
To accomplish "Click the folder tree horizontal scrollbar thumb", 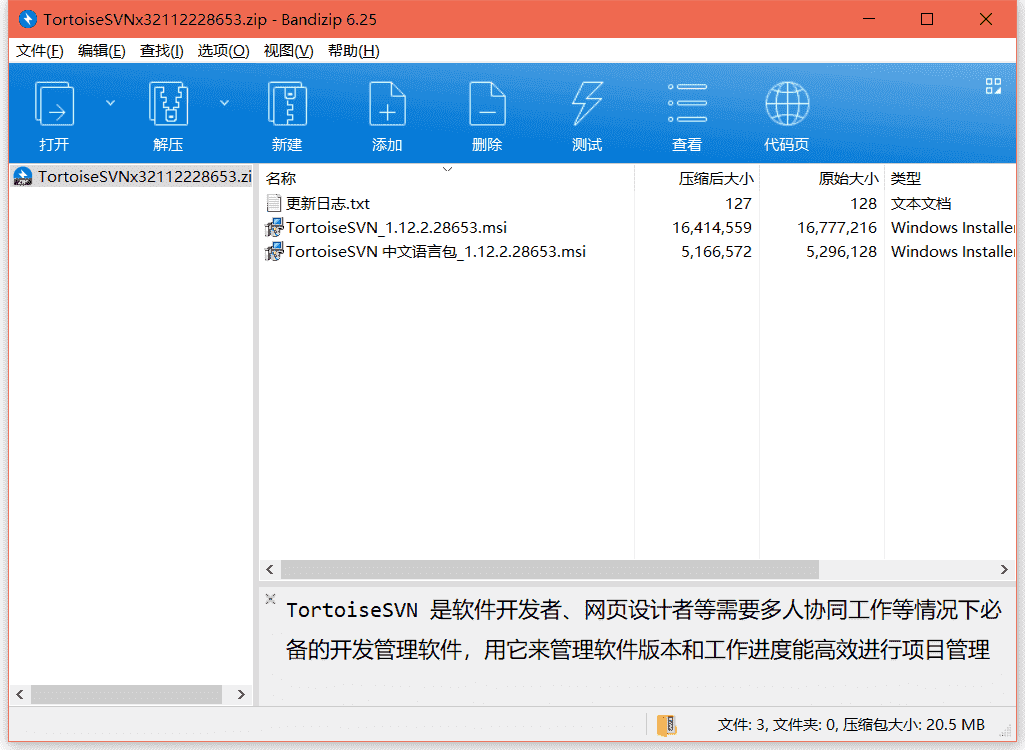I will tap(127, 694).
